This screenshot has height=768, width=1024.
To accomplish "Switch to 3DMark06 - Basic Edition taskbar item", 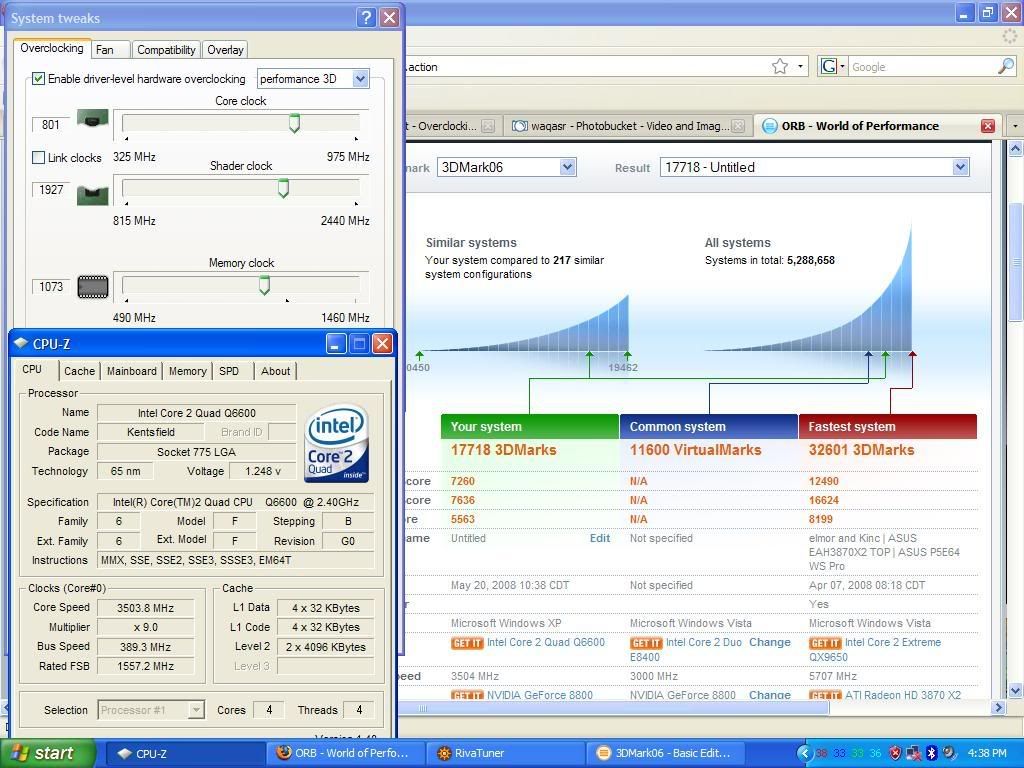I will click(667, 754).
